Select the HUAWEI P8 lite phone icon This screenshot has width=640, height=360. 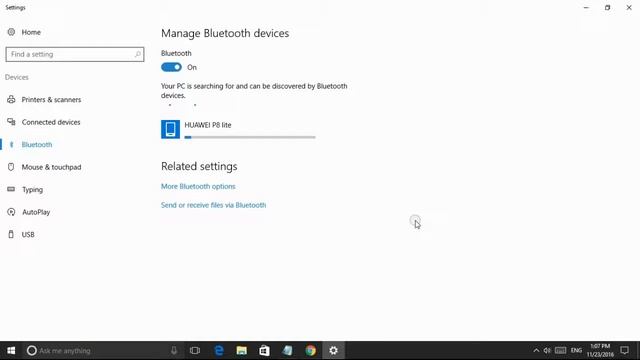170,129
